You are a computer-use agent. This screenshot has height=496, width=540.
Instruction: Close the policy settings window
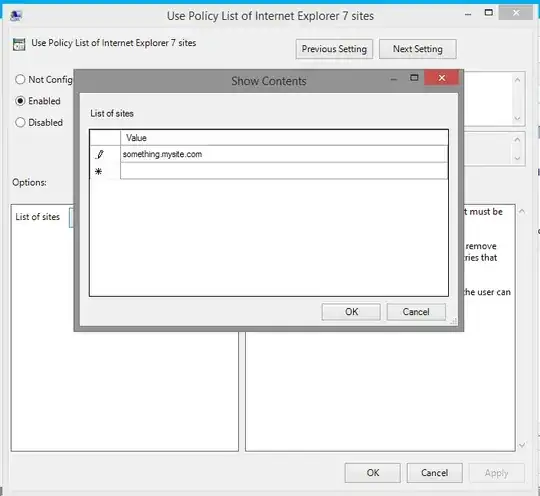(x=516, y=13)
